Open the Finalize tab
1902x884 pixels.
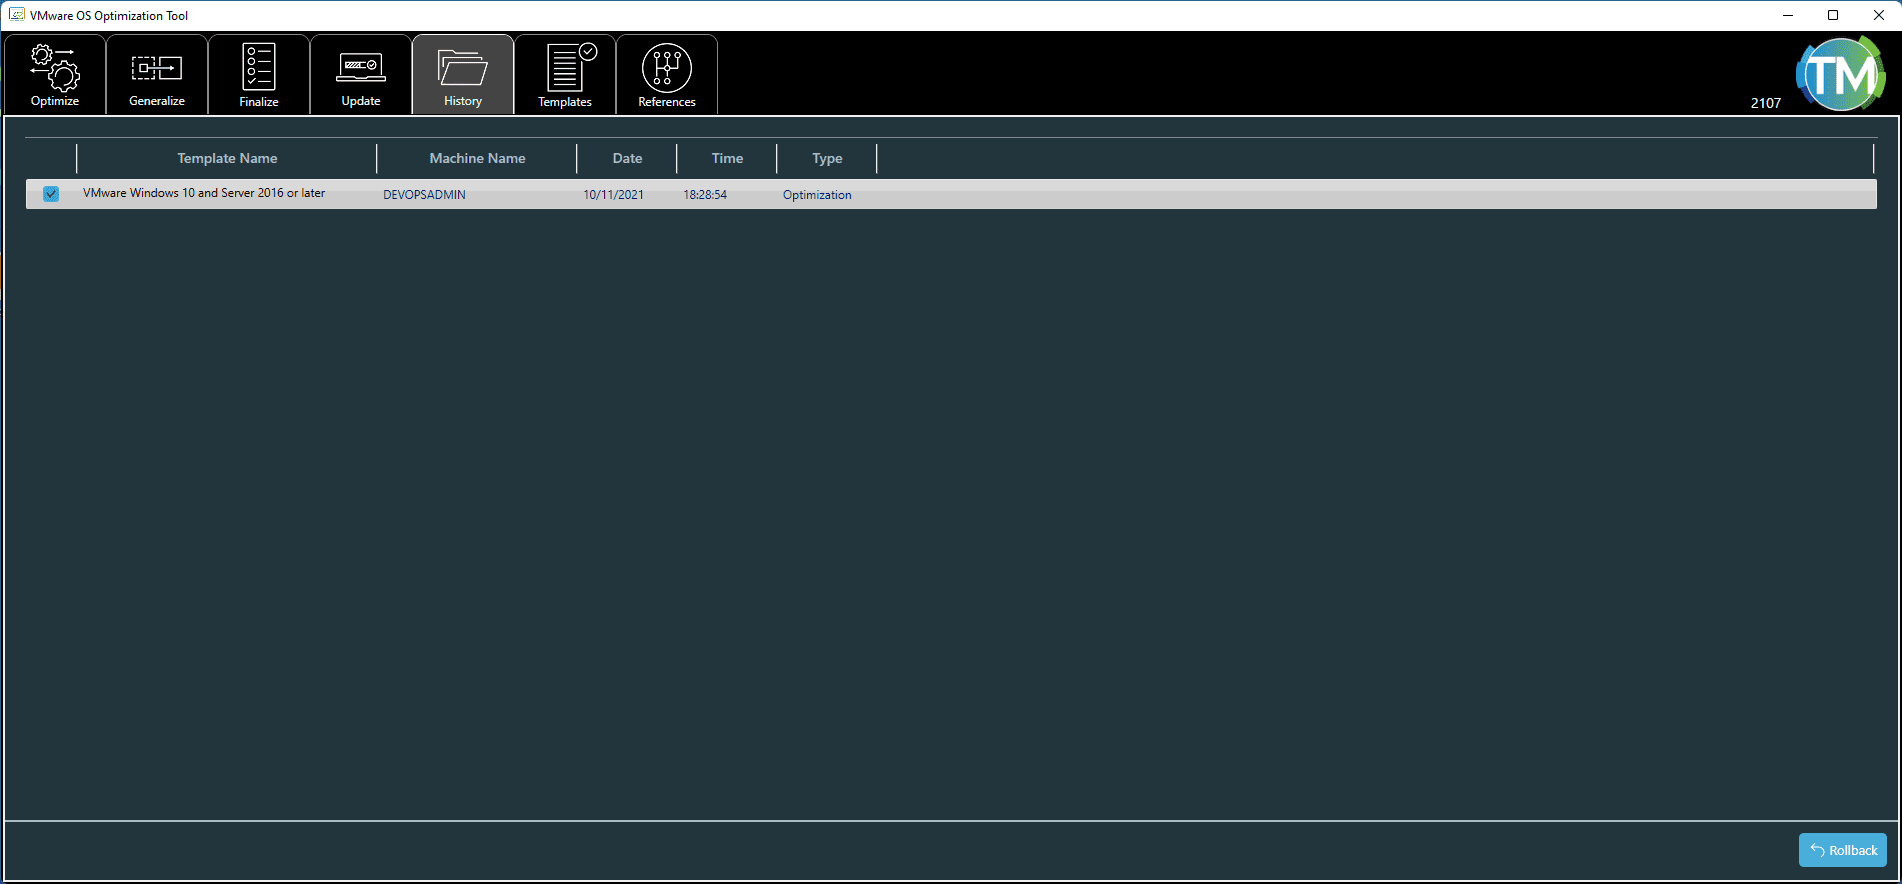point(259,74)
